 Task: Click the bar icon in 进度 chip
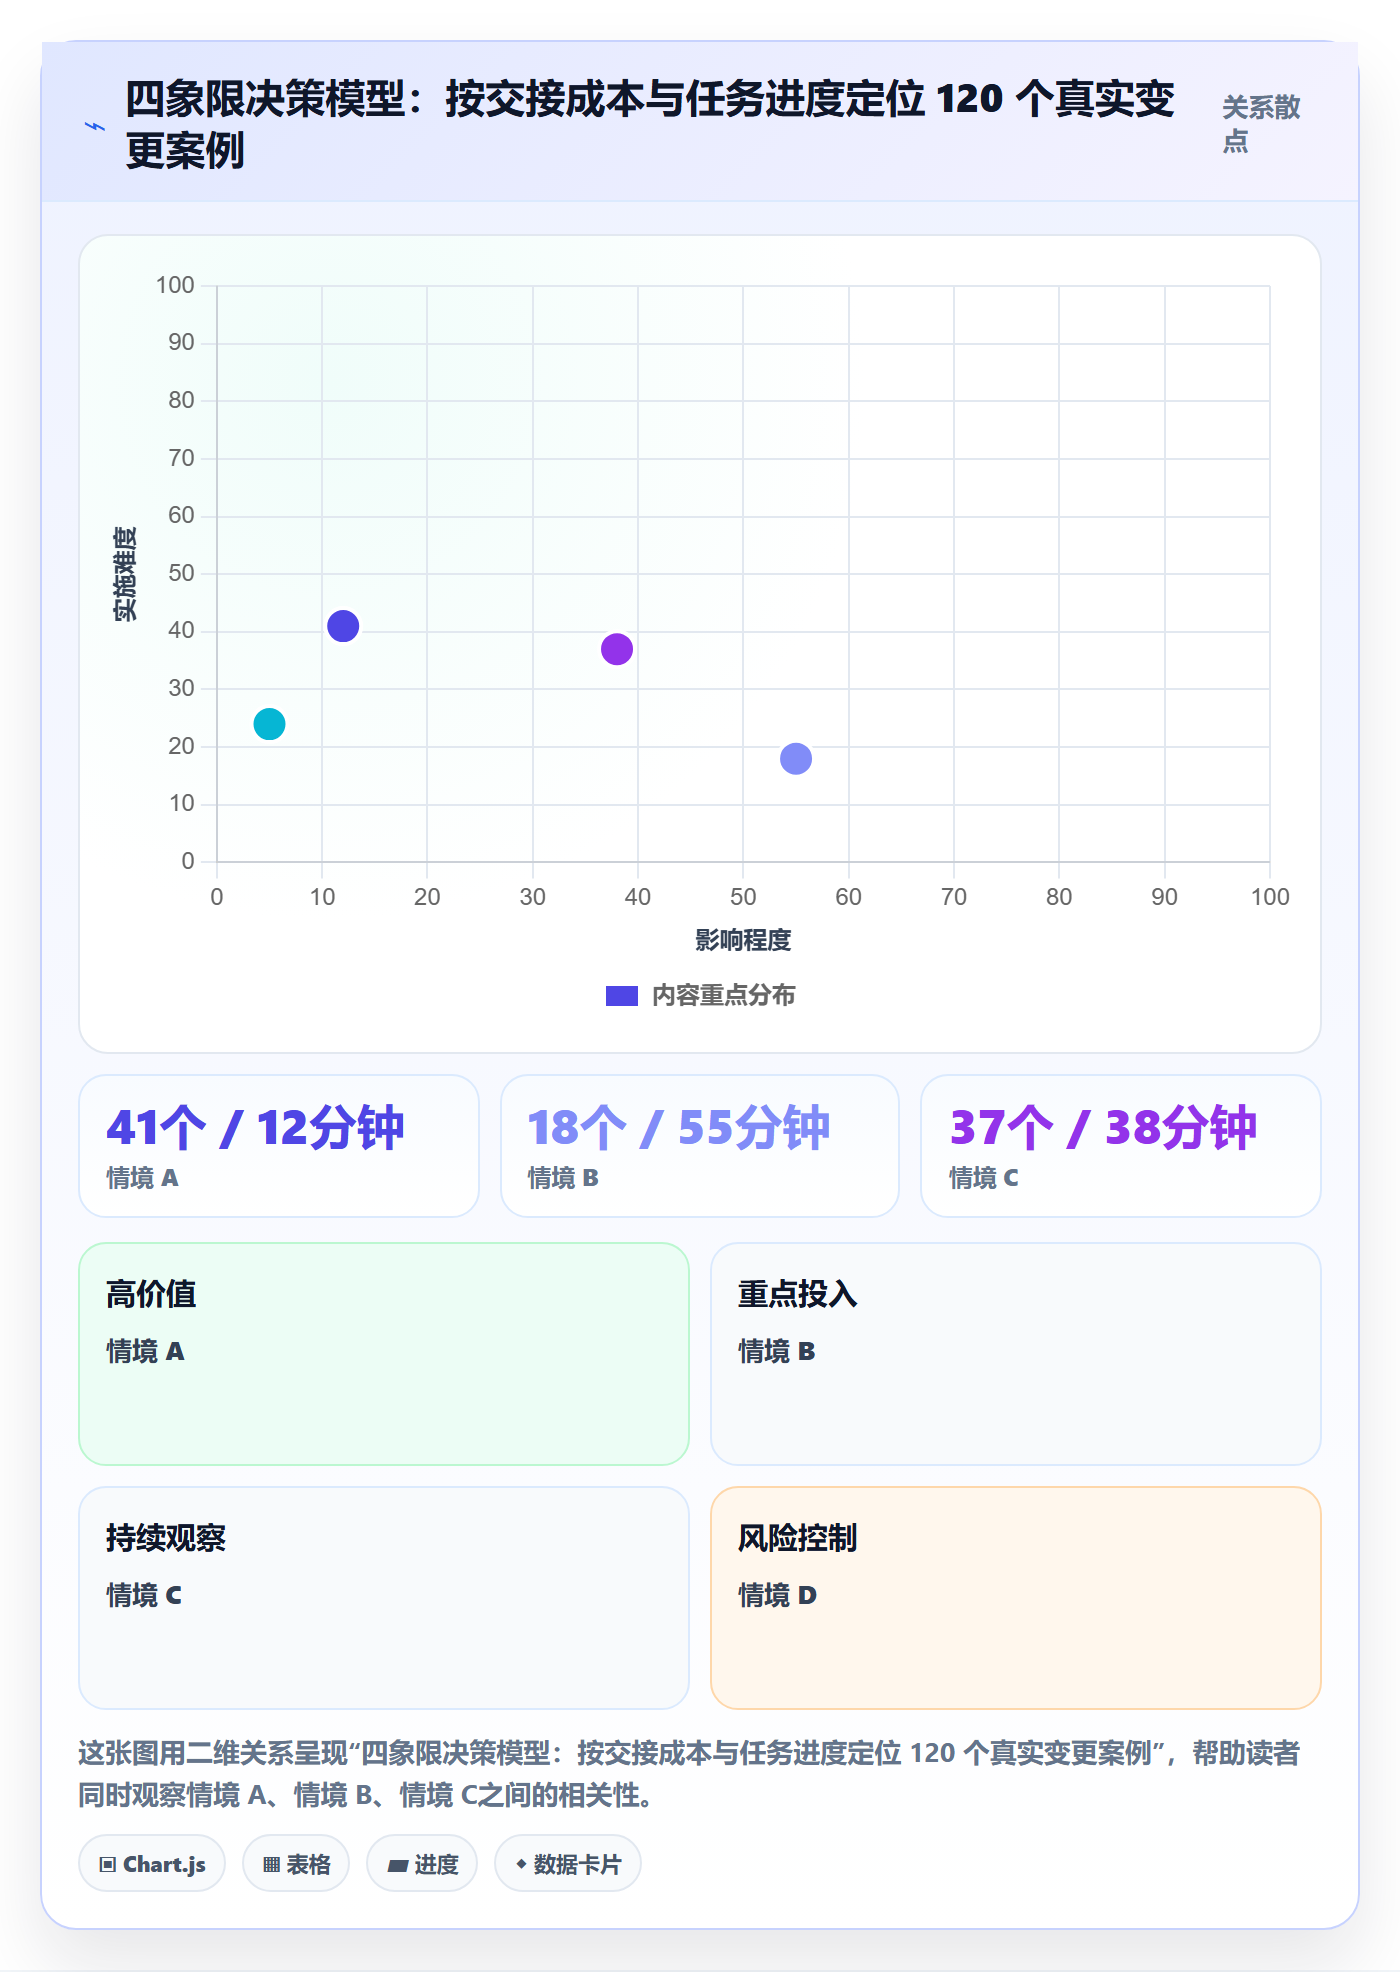[x=397, y=1866]
